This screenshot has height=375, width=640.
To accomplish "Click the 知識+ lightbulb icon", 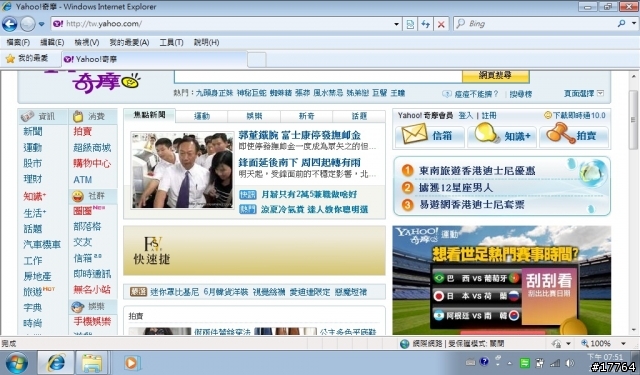I will click(x=486, y=134).
